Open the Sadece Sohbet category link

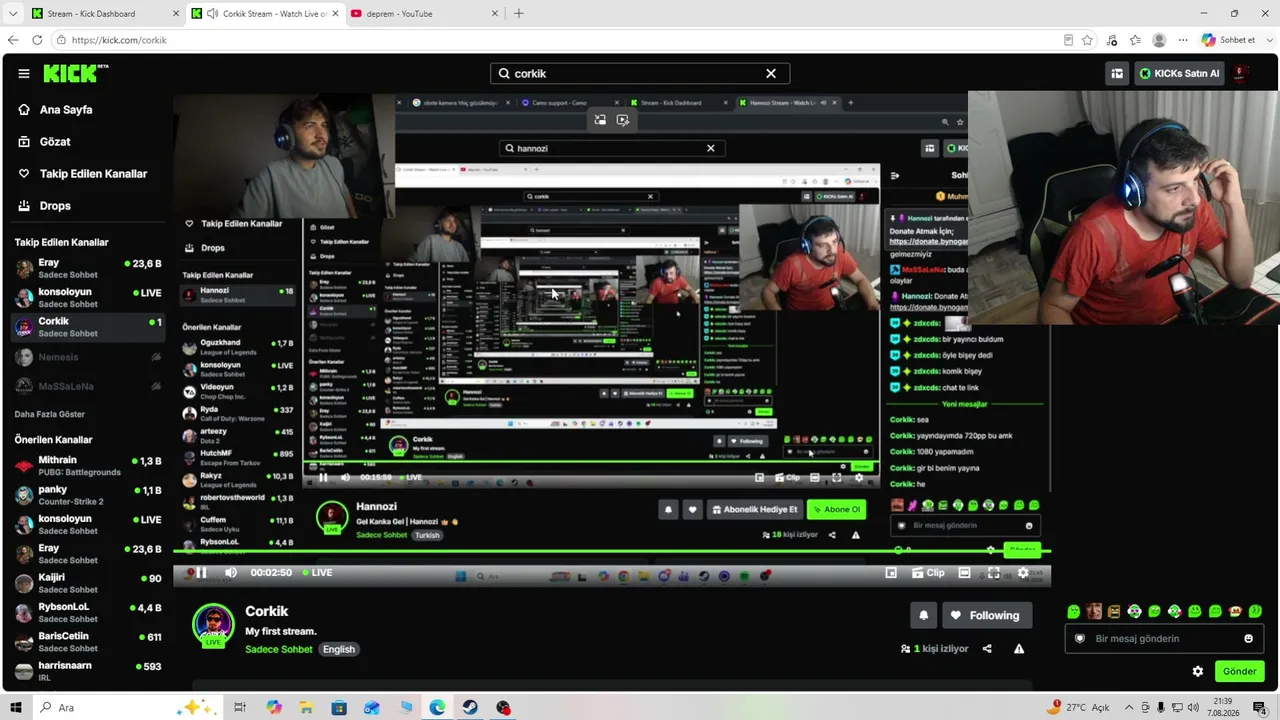(279, 649)
